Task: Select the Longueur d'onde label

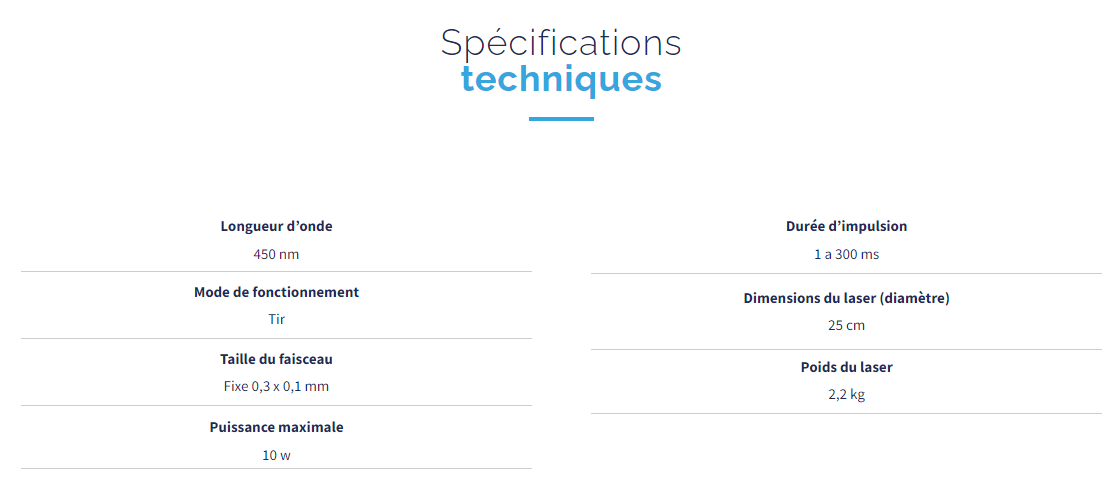Action: (x=276, y=226)
